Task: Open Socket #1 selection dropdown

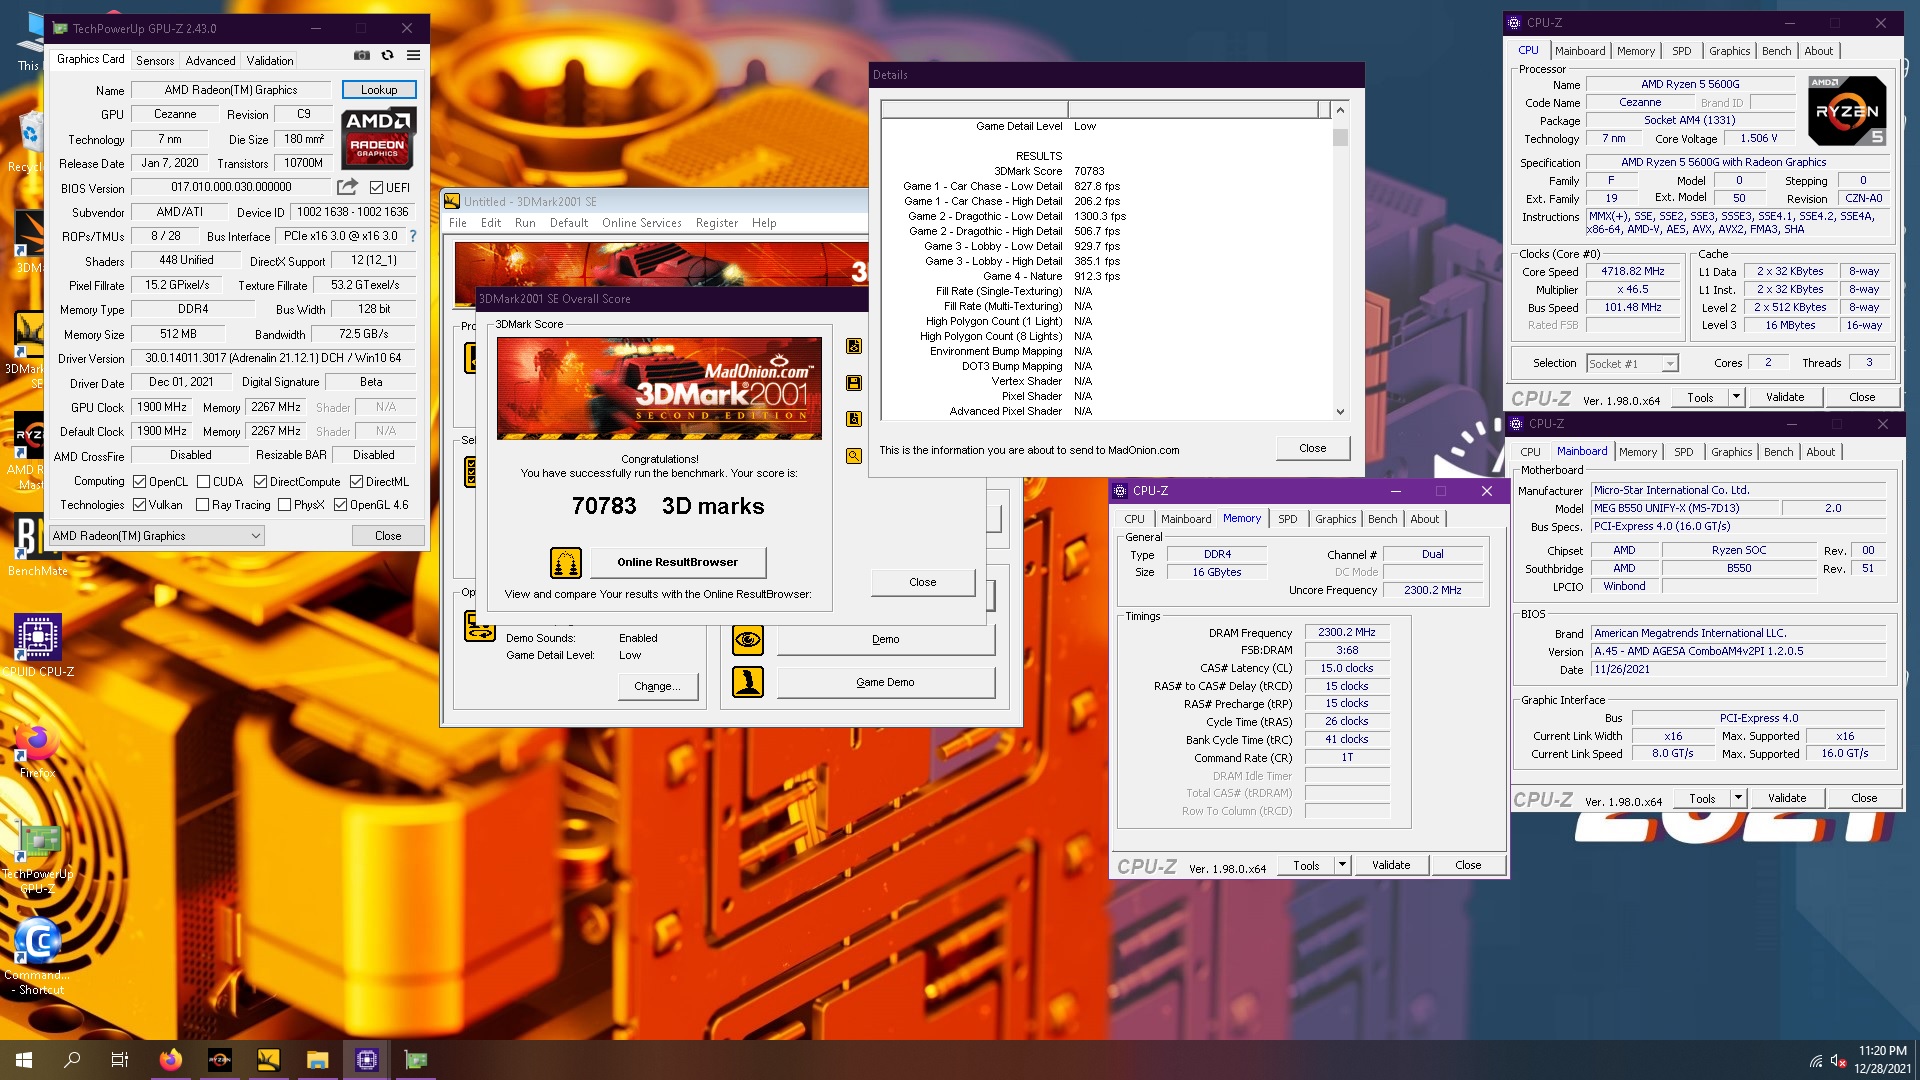Action: (1632, 364)
